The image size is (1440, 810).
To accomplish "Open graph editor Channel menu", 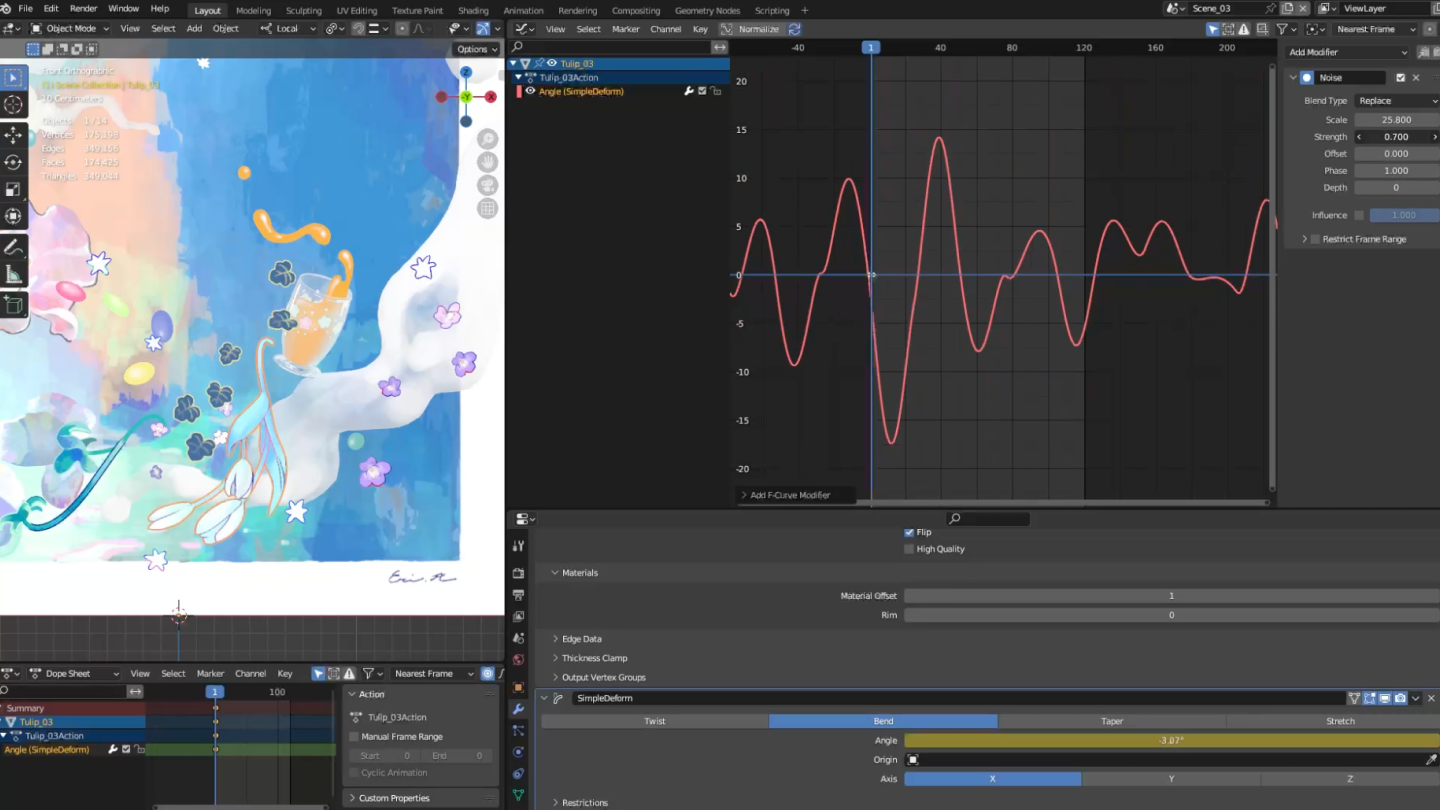I will tap(665, 29).
